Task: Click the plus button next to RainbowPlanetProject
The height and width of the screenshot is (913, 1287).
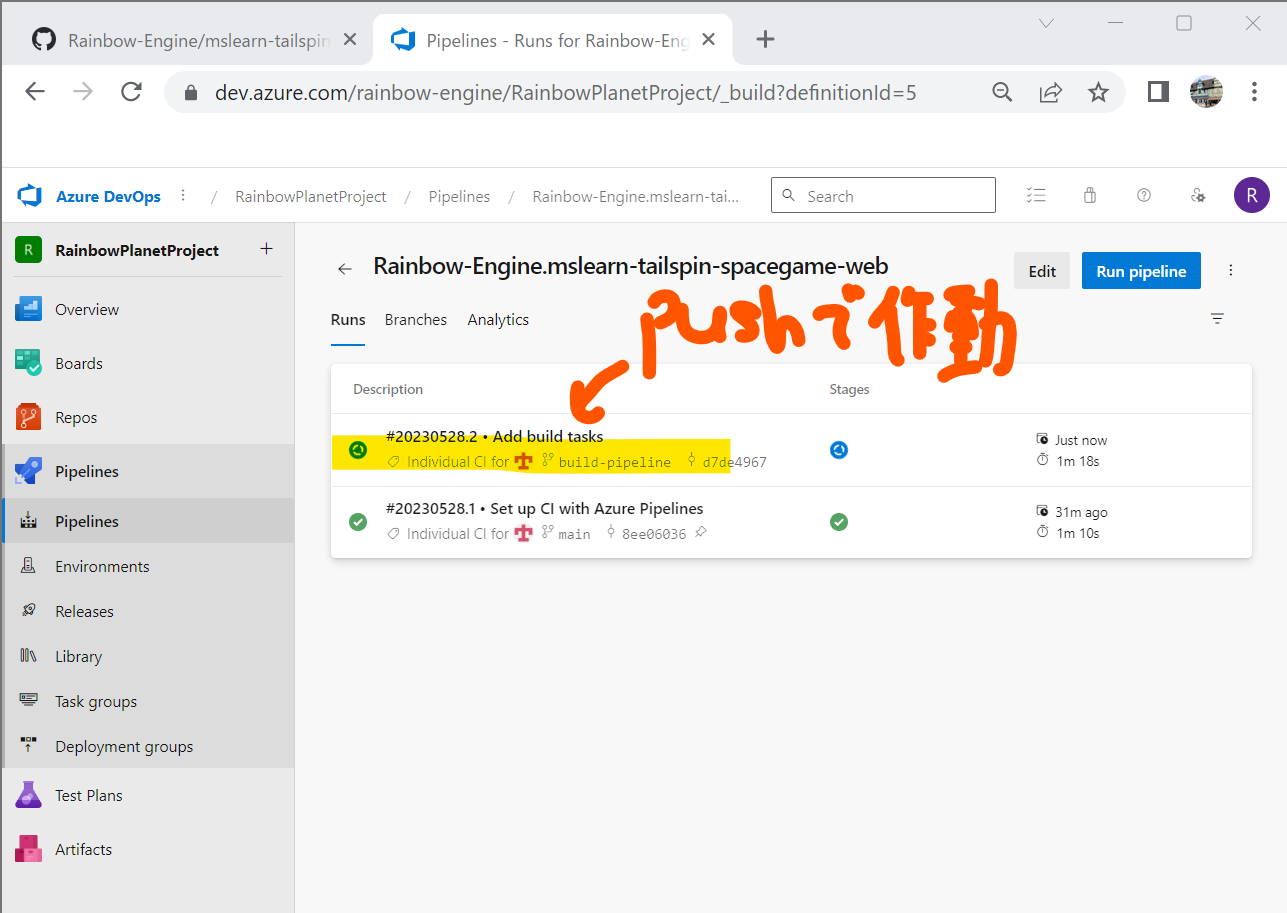Action: [x=266, y=249]
